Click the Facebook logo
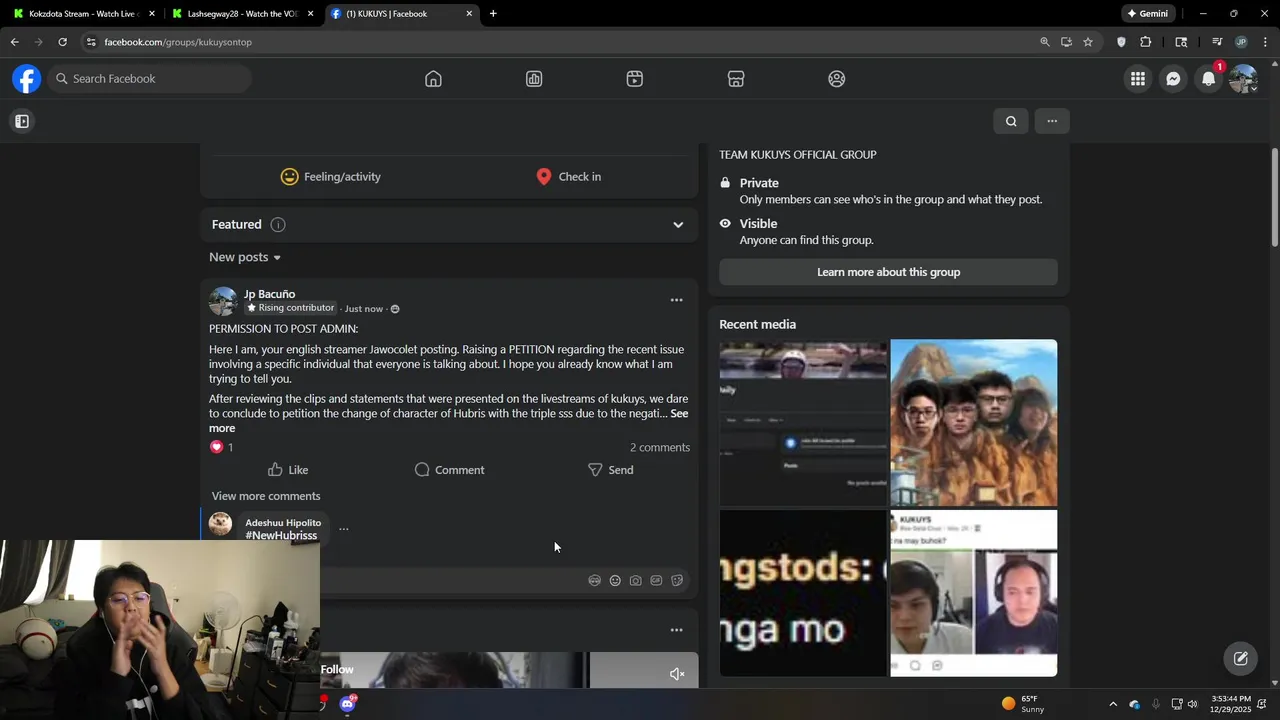Viewport: 1280px width, 720px height. (27, 79)
